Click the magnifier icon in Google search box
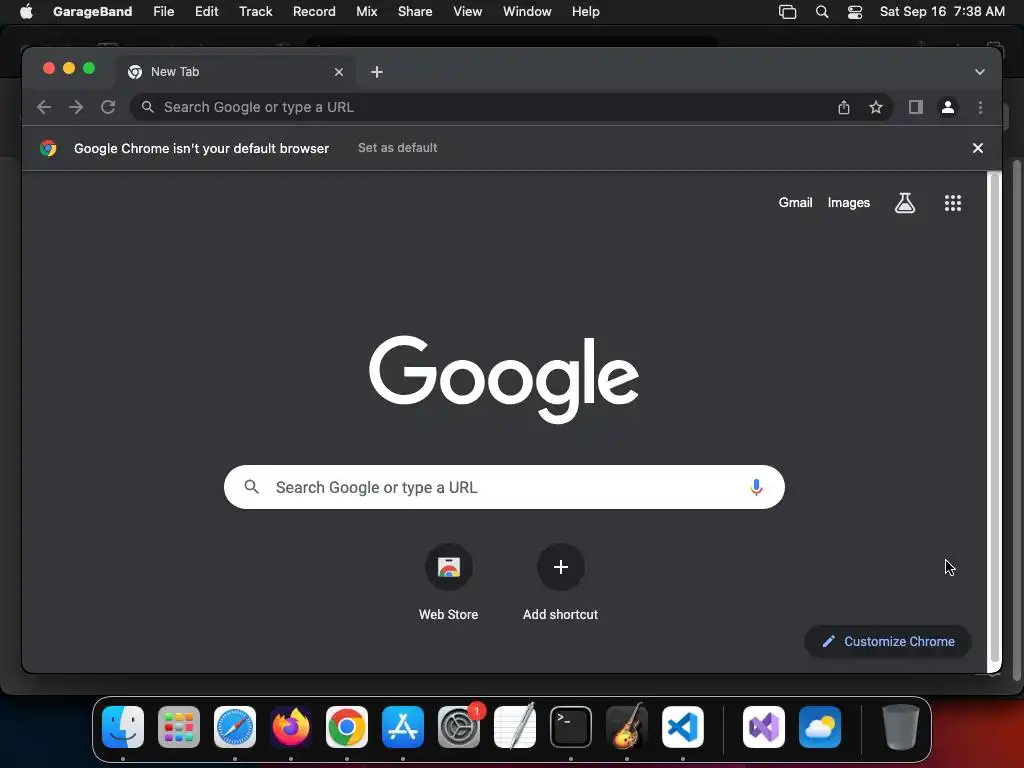 point(251,487)
